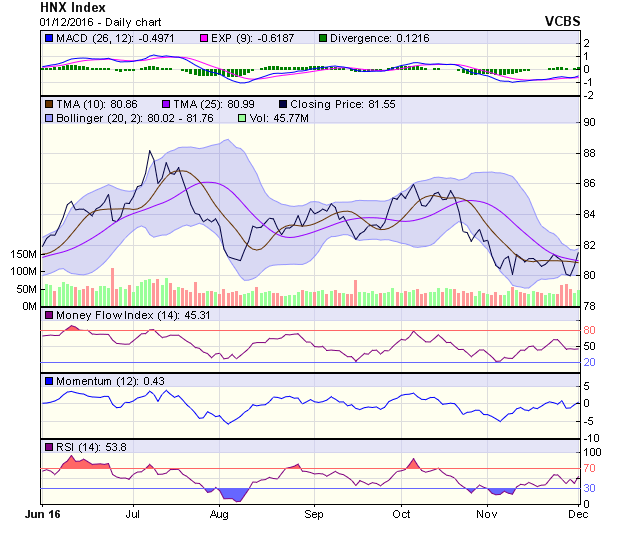Click the 150M volume axis label
This screenshot has height=535, width=620.
23,255
